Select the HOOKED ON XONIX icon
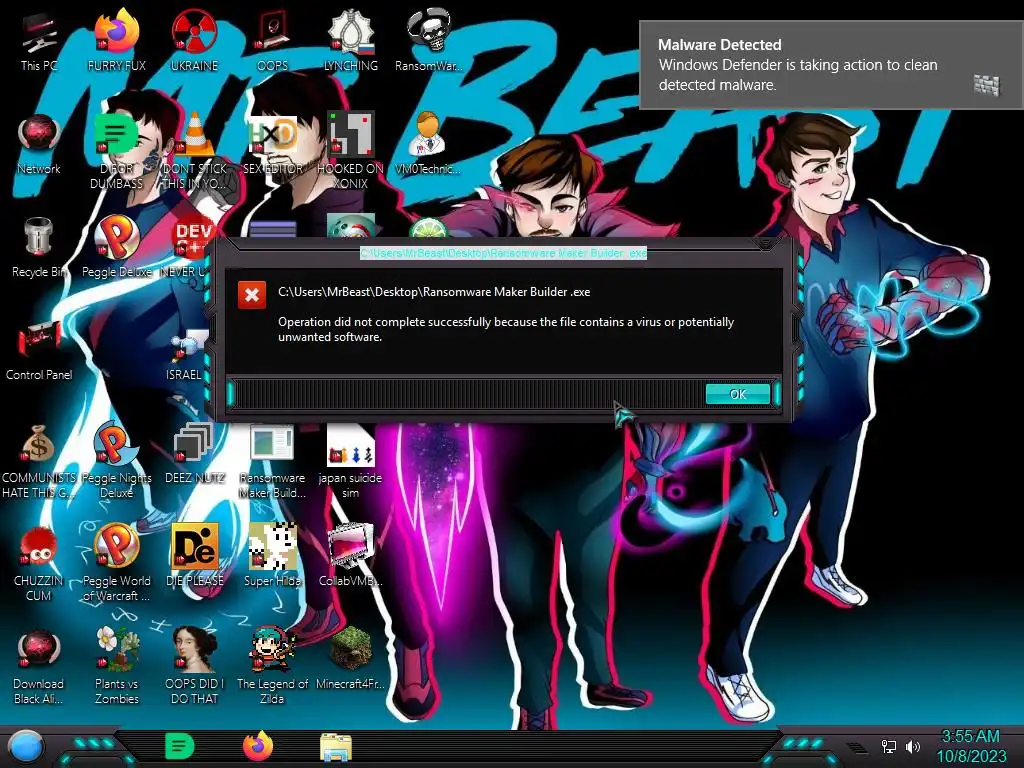Image resolution: width=1024 pixels, height=768 pixels. point(351,150)
